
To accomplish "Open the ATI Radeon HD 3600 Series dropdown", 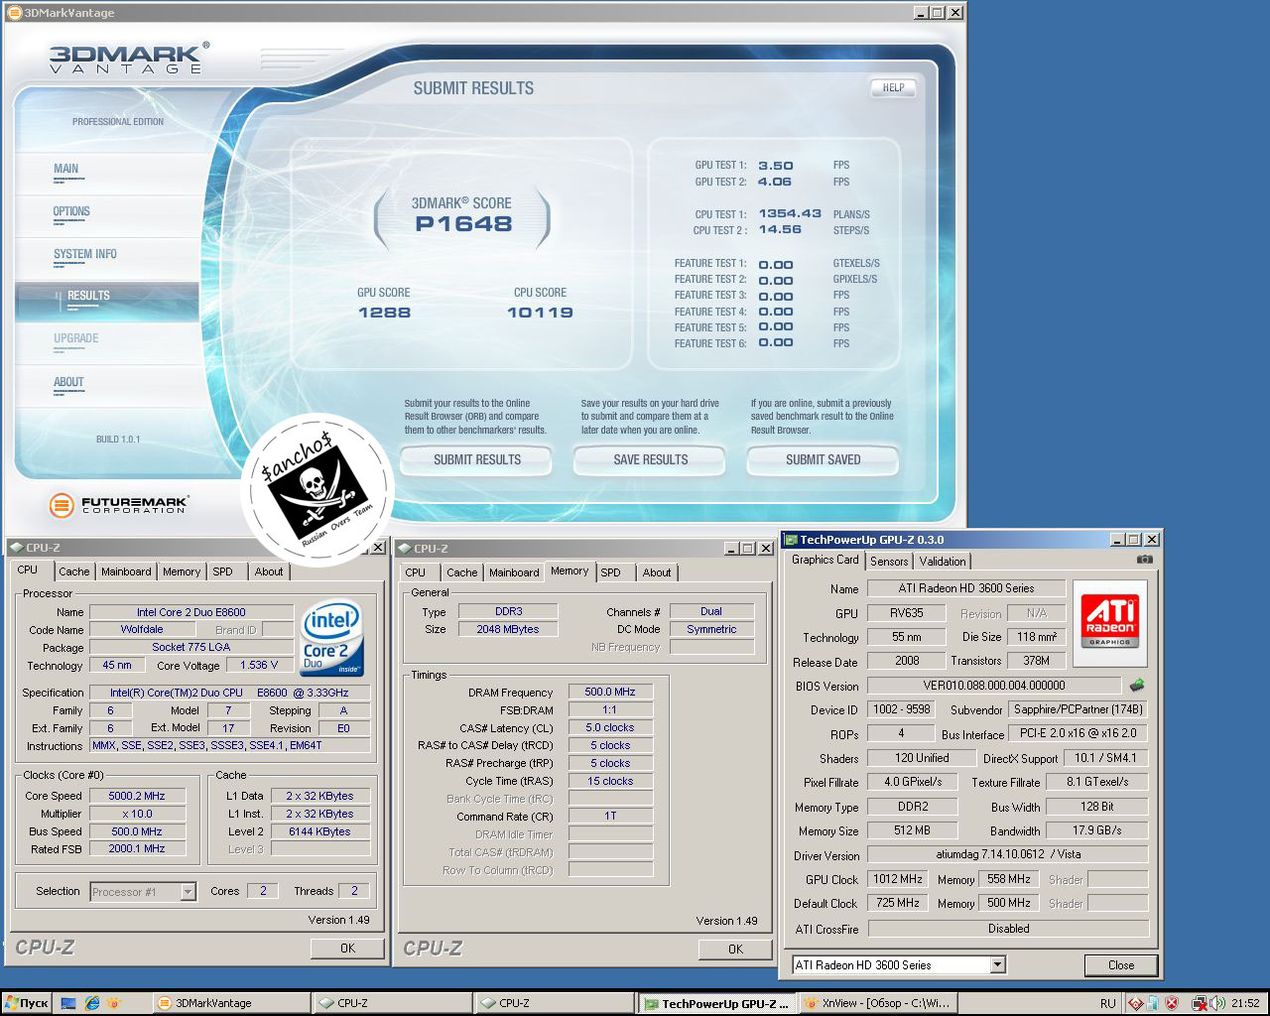I will 997,965.
